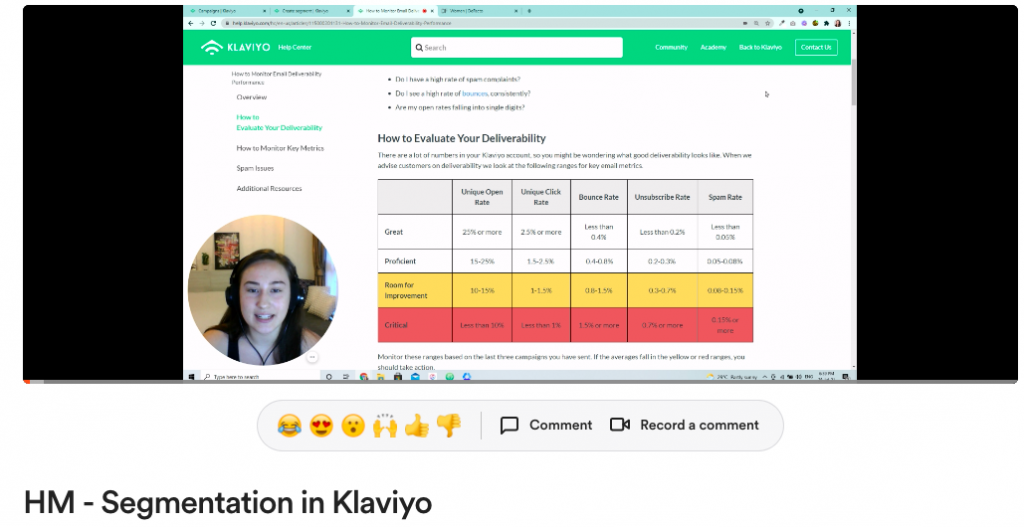Click the Chrome profile avatar
Viewport: 1024px width, 527px height.
click(838, 23)
